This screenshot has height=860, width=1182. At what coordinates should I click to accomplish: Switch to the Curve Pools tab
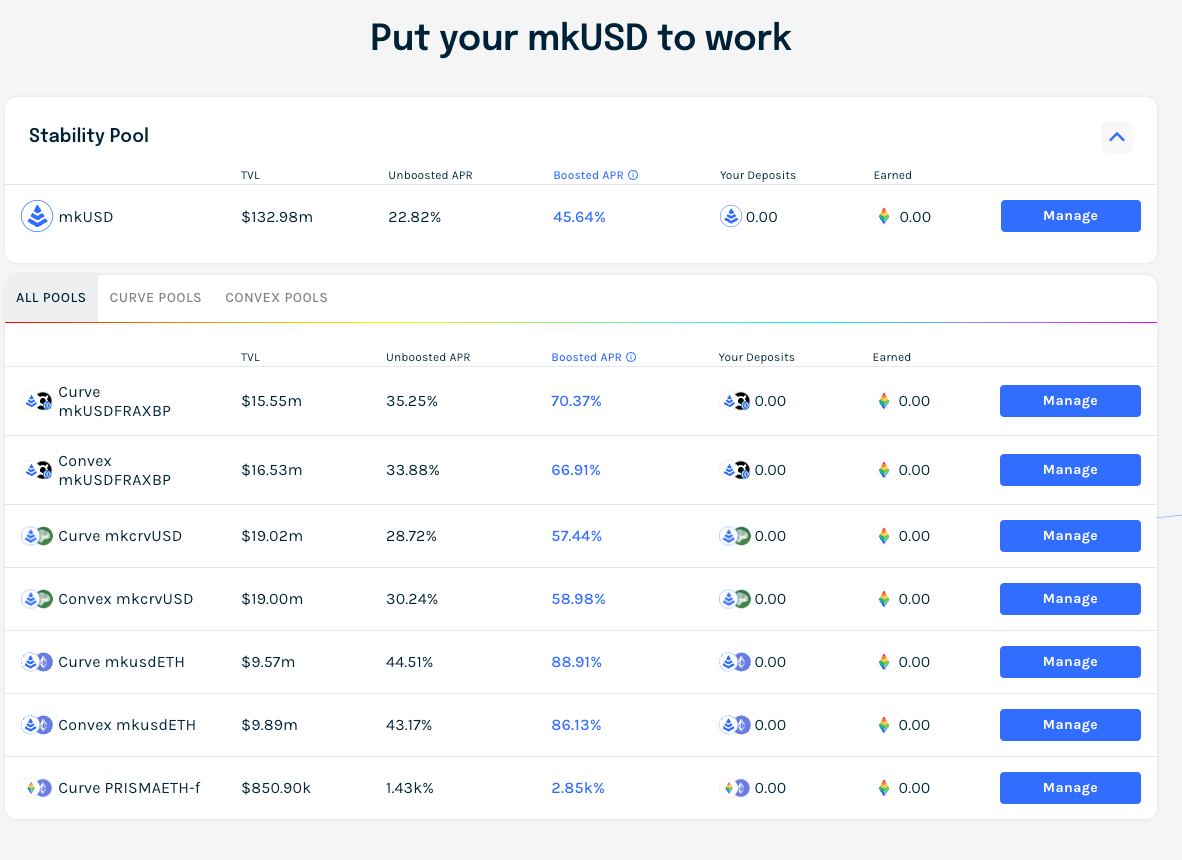click(x=155, y=298)
